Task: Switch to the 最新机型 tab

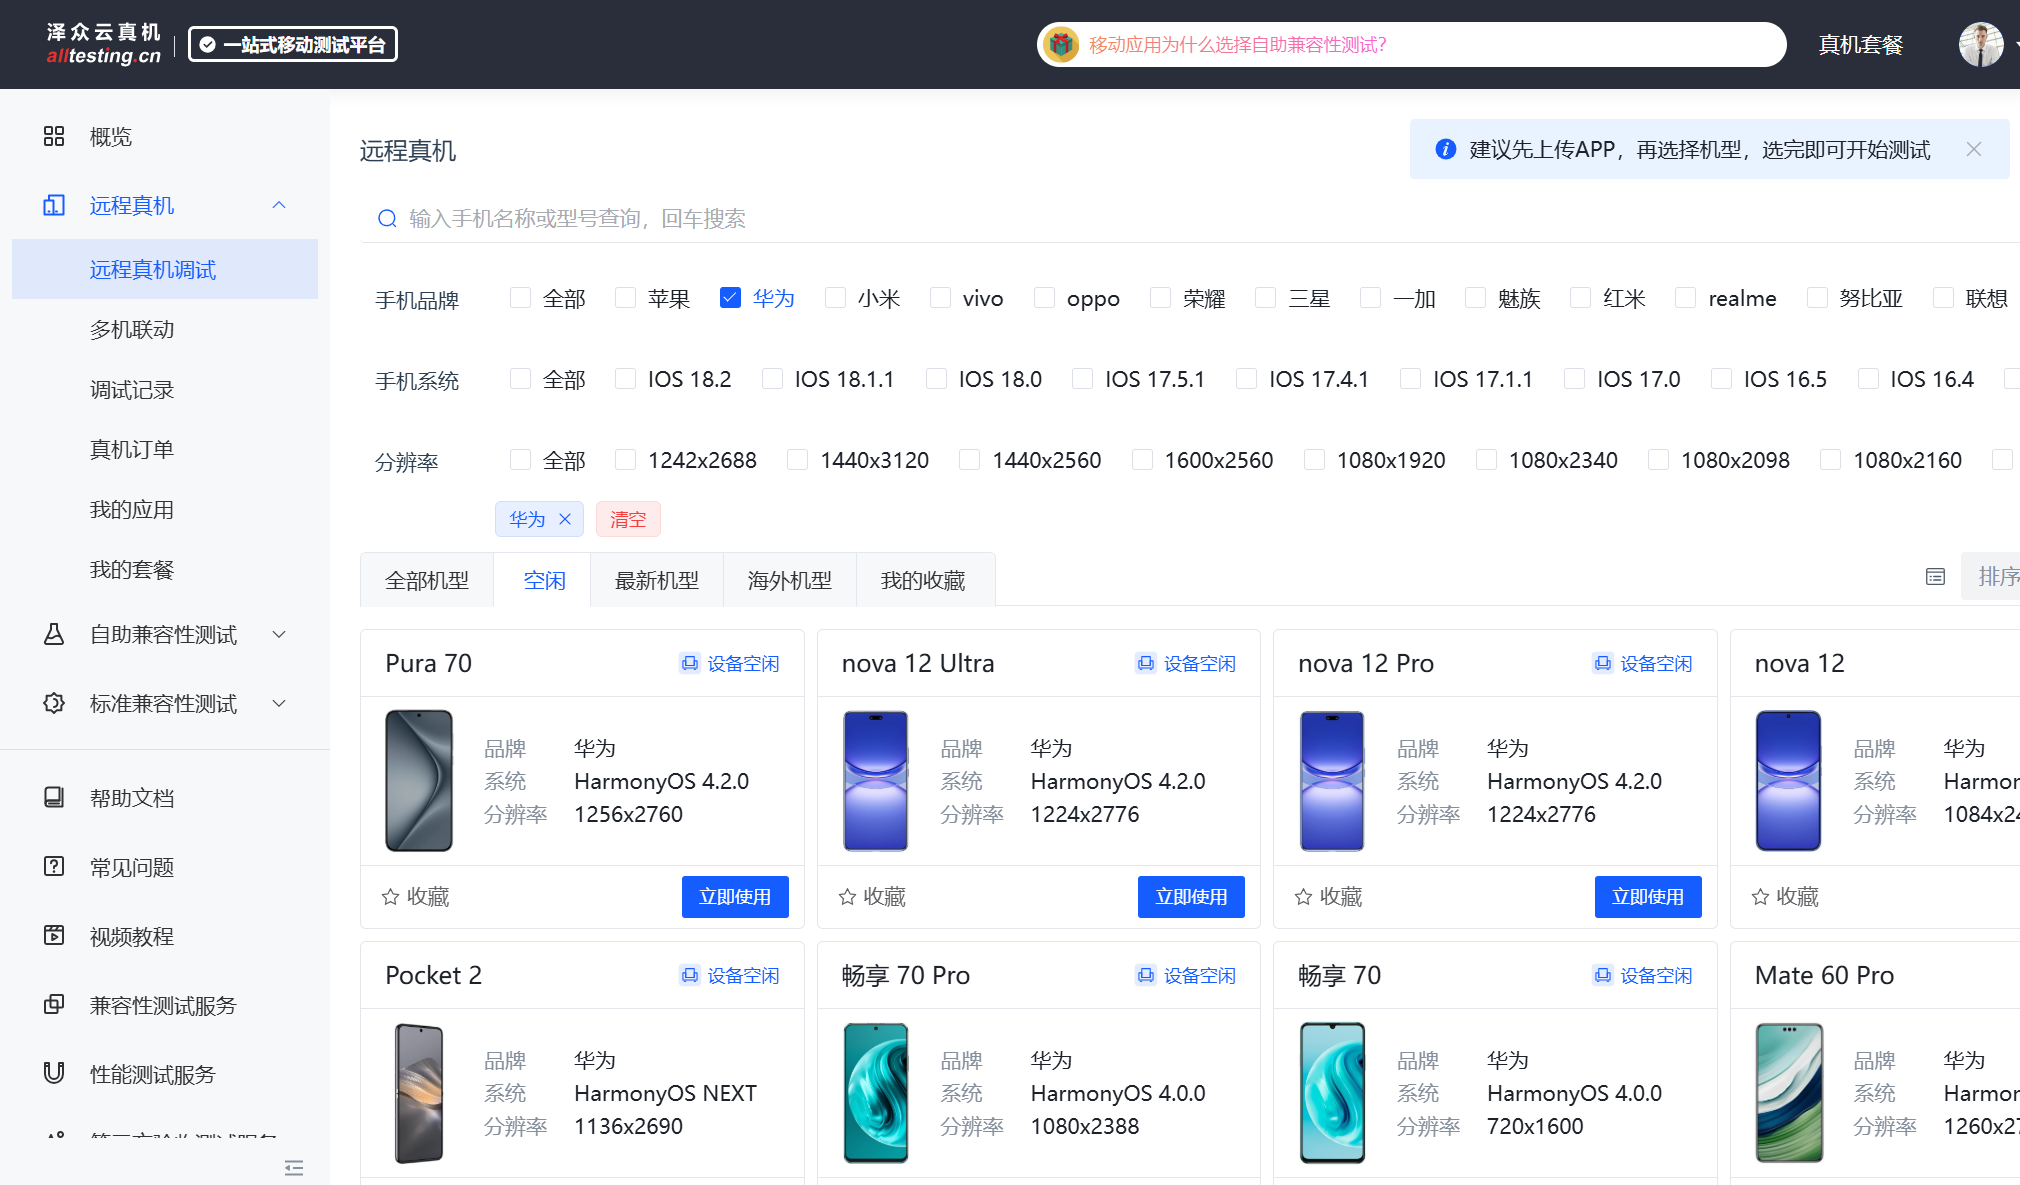Action: [657, 580]
